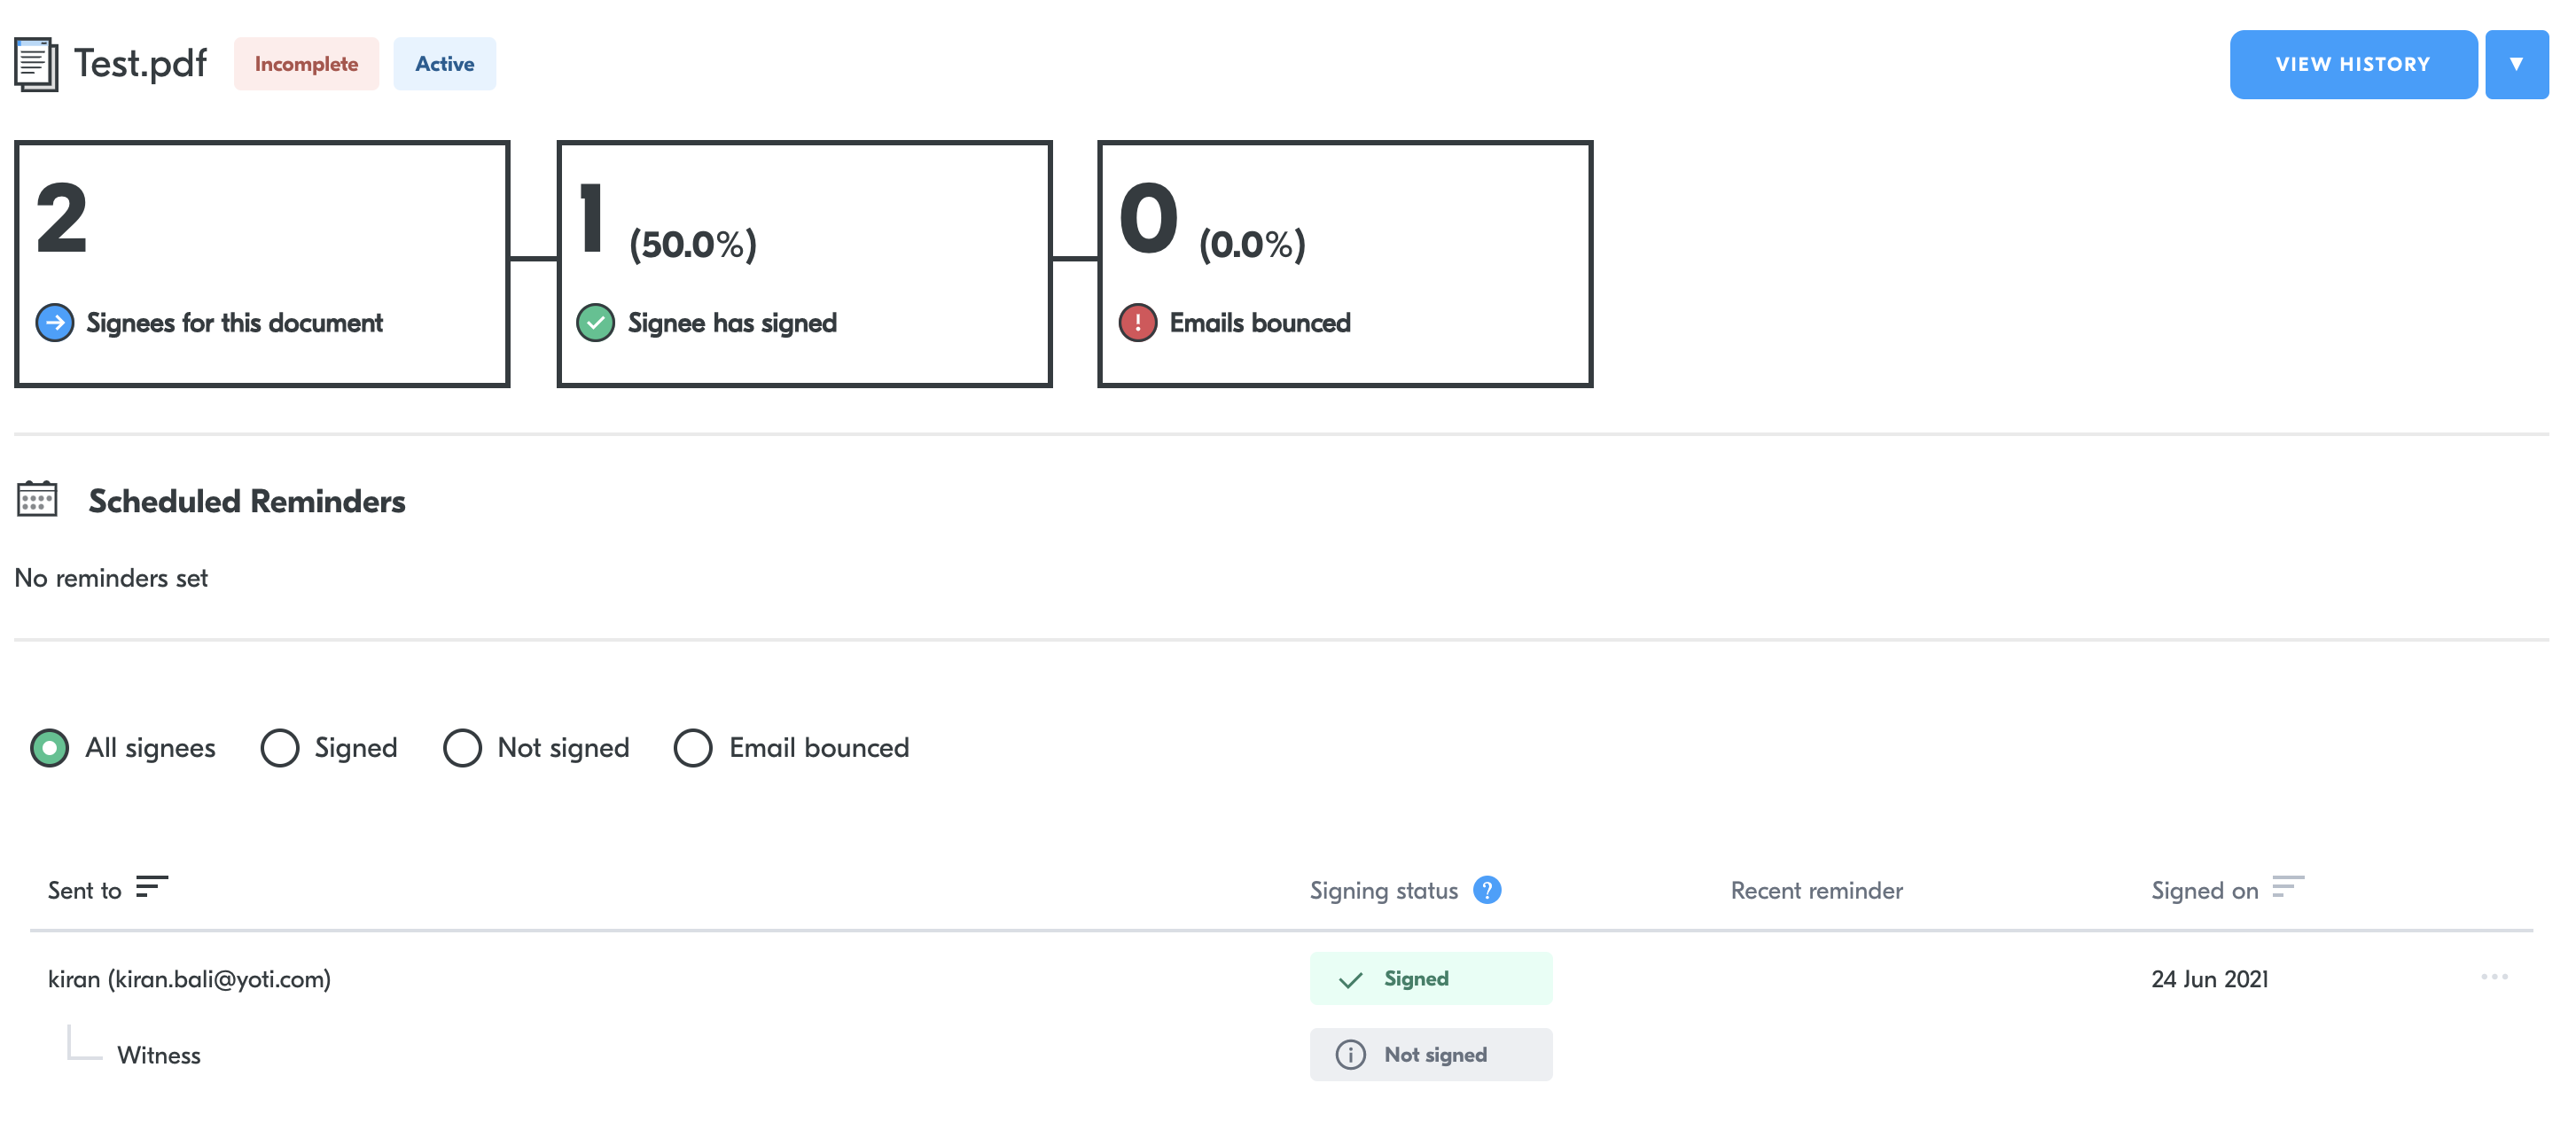Select the All signees radio button

(50, 748)
